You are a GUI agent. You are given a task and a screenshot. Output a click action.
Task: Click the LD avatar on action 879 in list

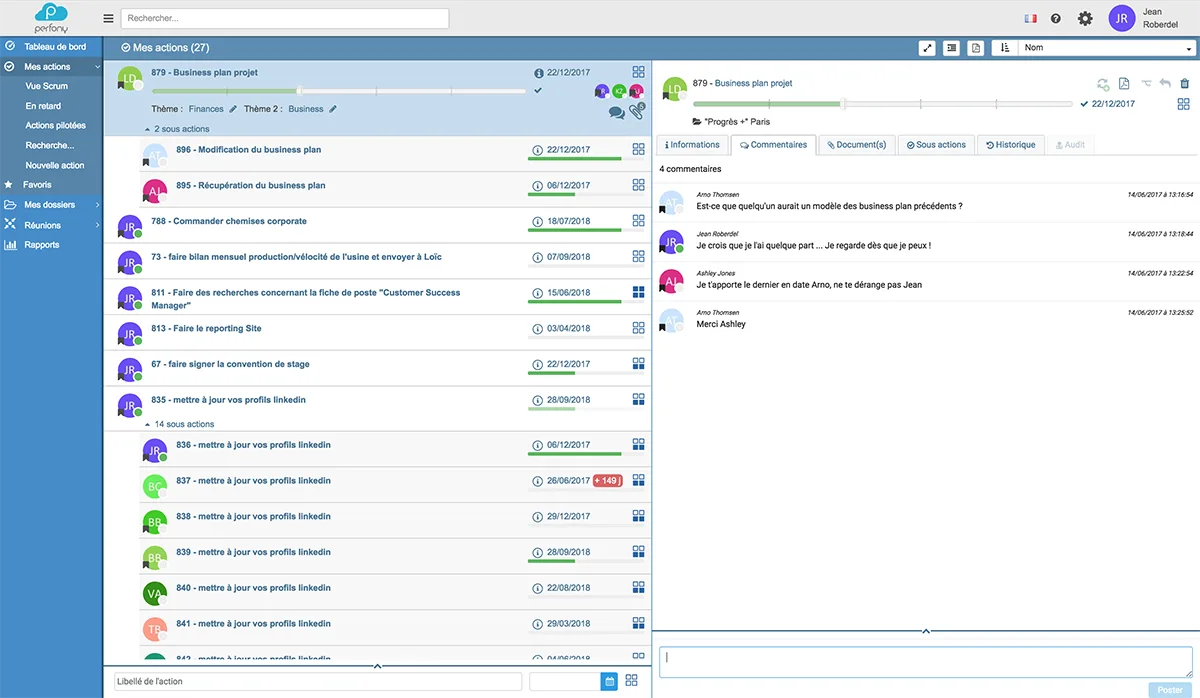coord(130,79)
